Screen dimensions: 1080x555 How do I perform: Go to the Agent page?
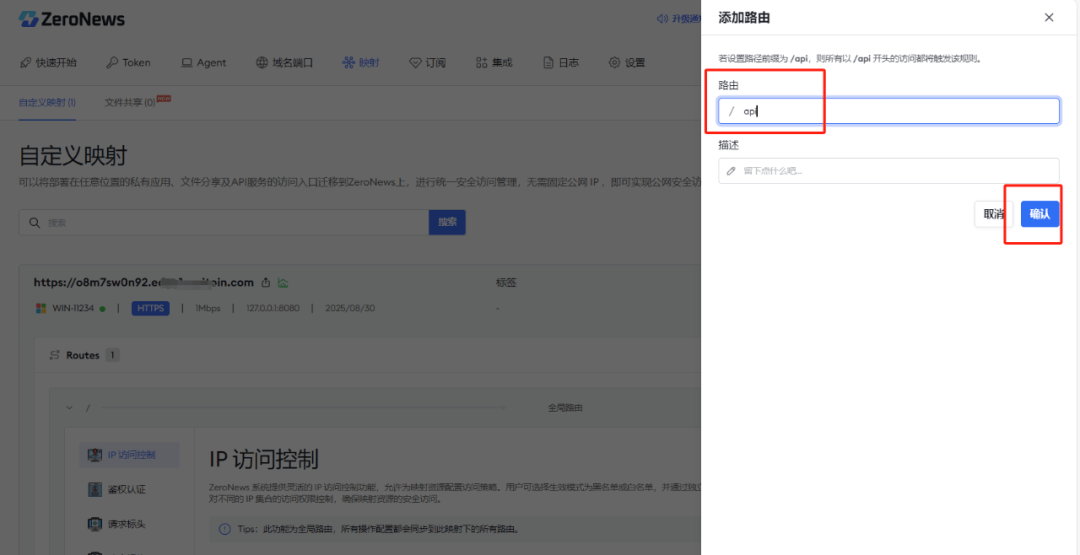pyautogui.click(x=203, y=62)
